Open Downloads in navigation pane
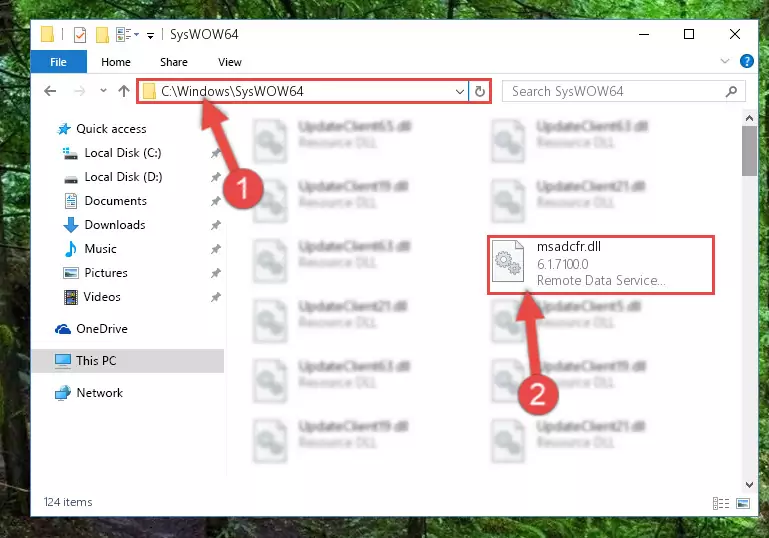 click(104, 225)
